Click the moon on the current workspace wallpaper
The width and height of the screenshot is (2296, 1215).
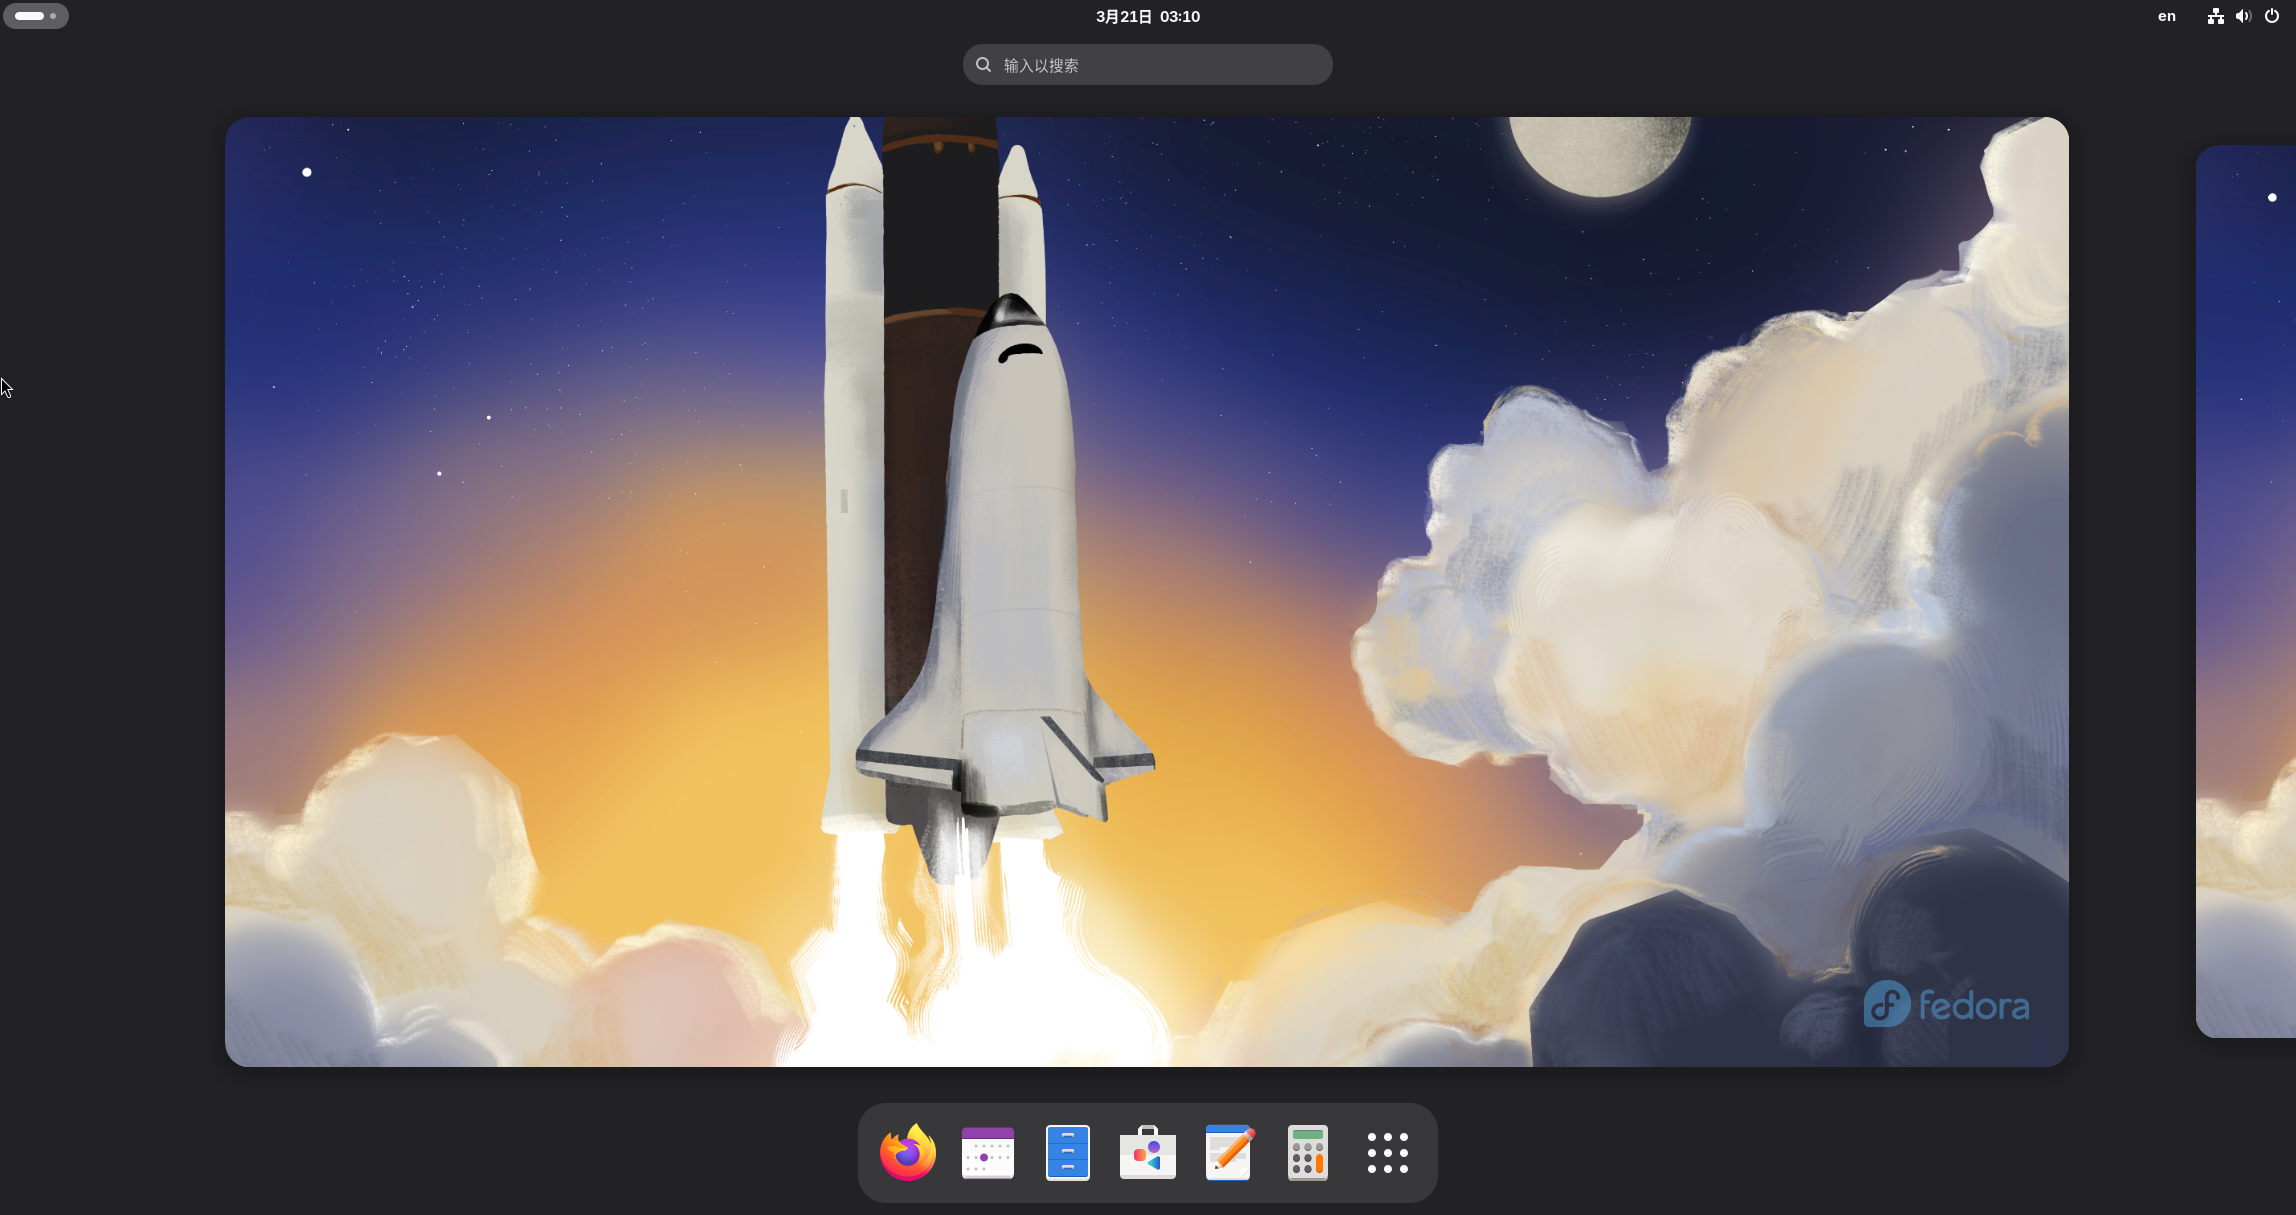pos(1598,152)
